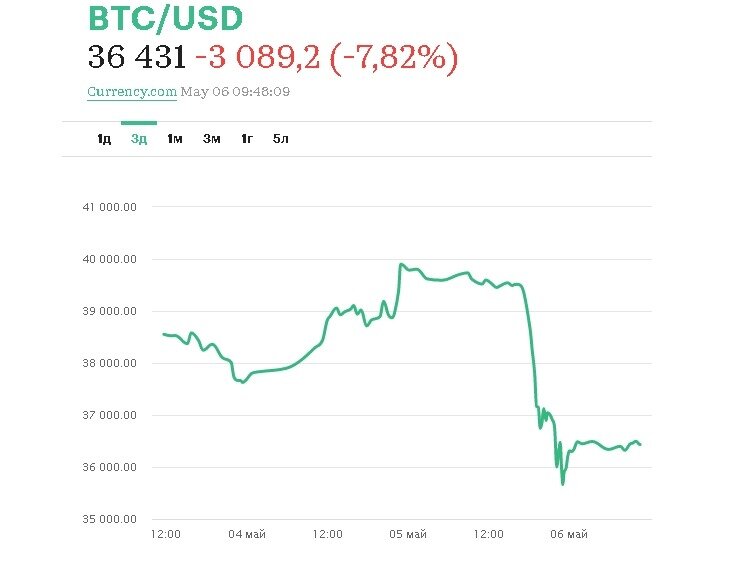The width and height of the screenshot is (754, 564).
Task: Click the 35 000.00 price axis label
Action: (110, 519)
